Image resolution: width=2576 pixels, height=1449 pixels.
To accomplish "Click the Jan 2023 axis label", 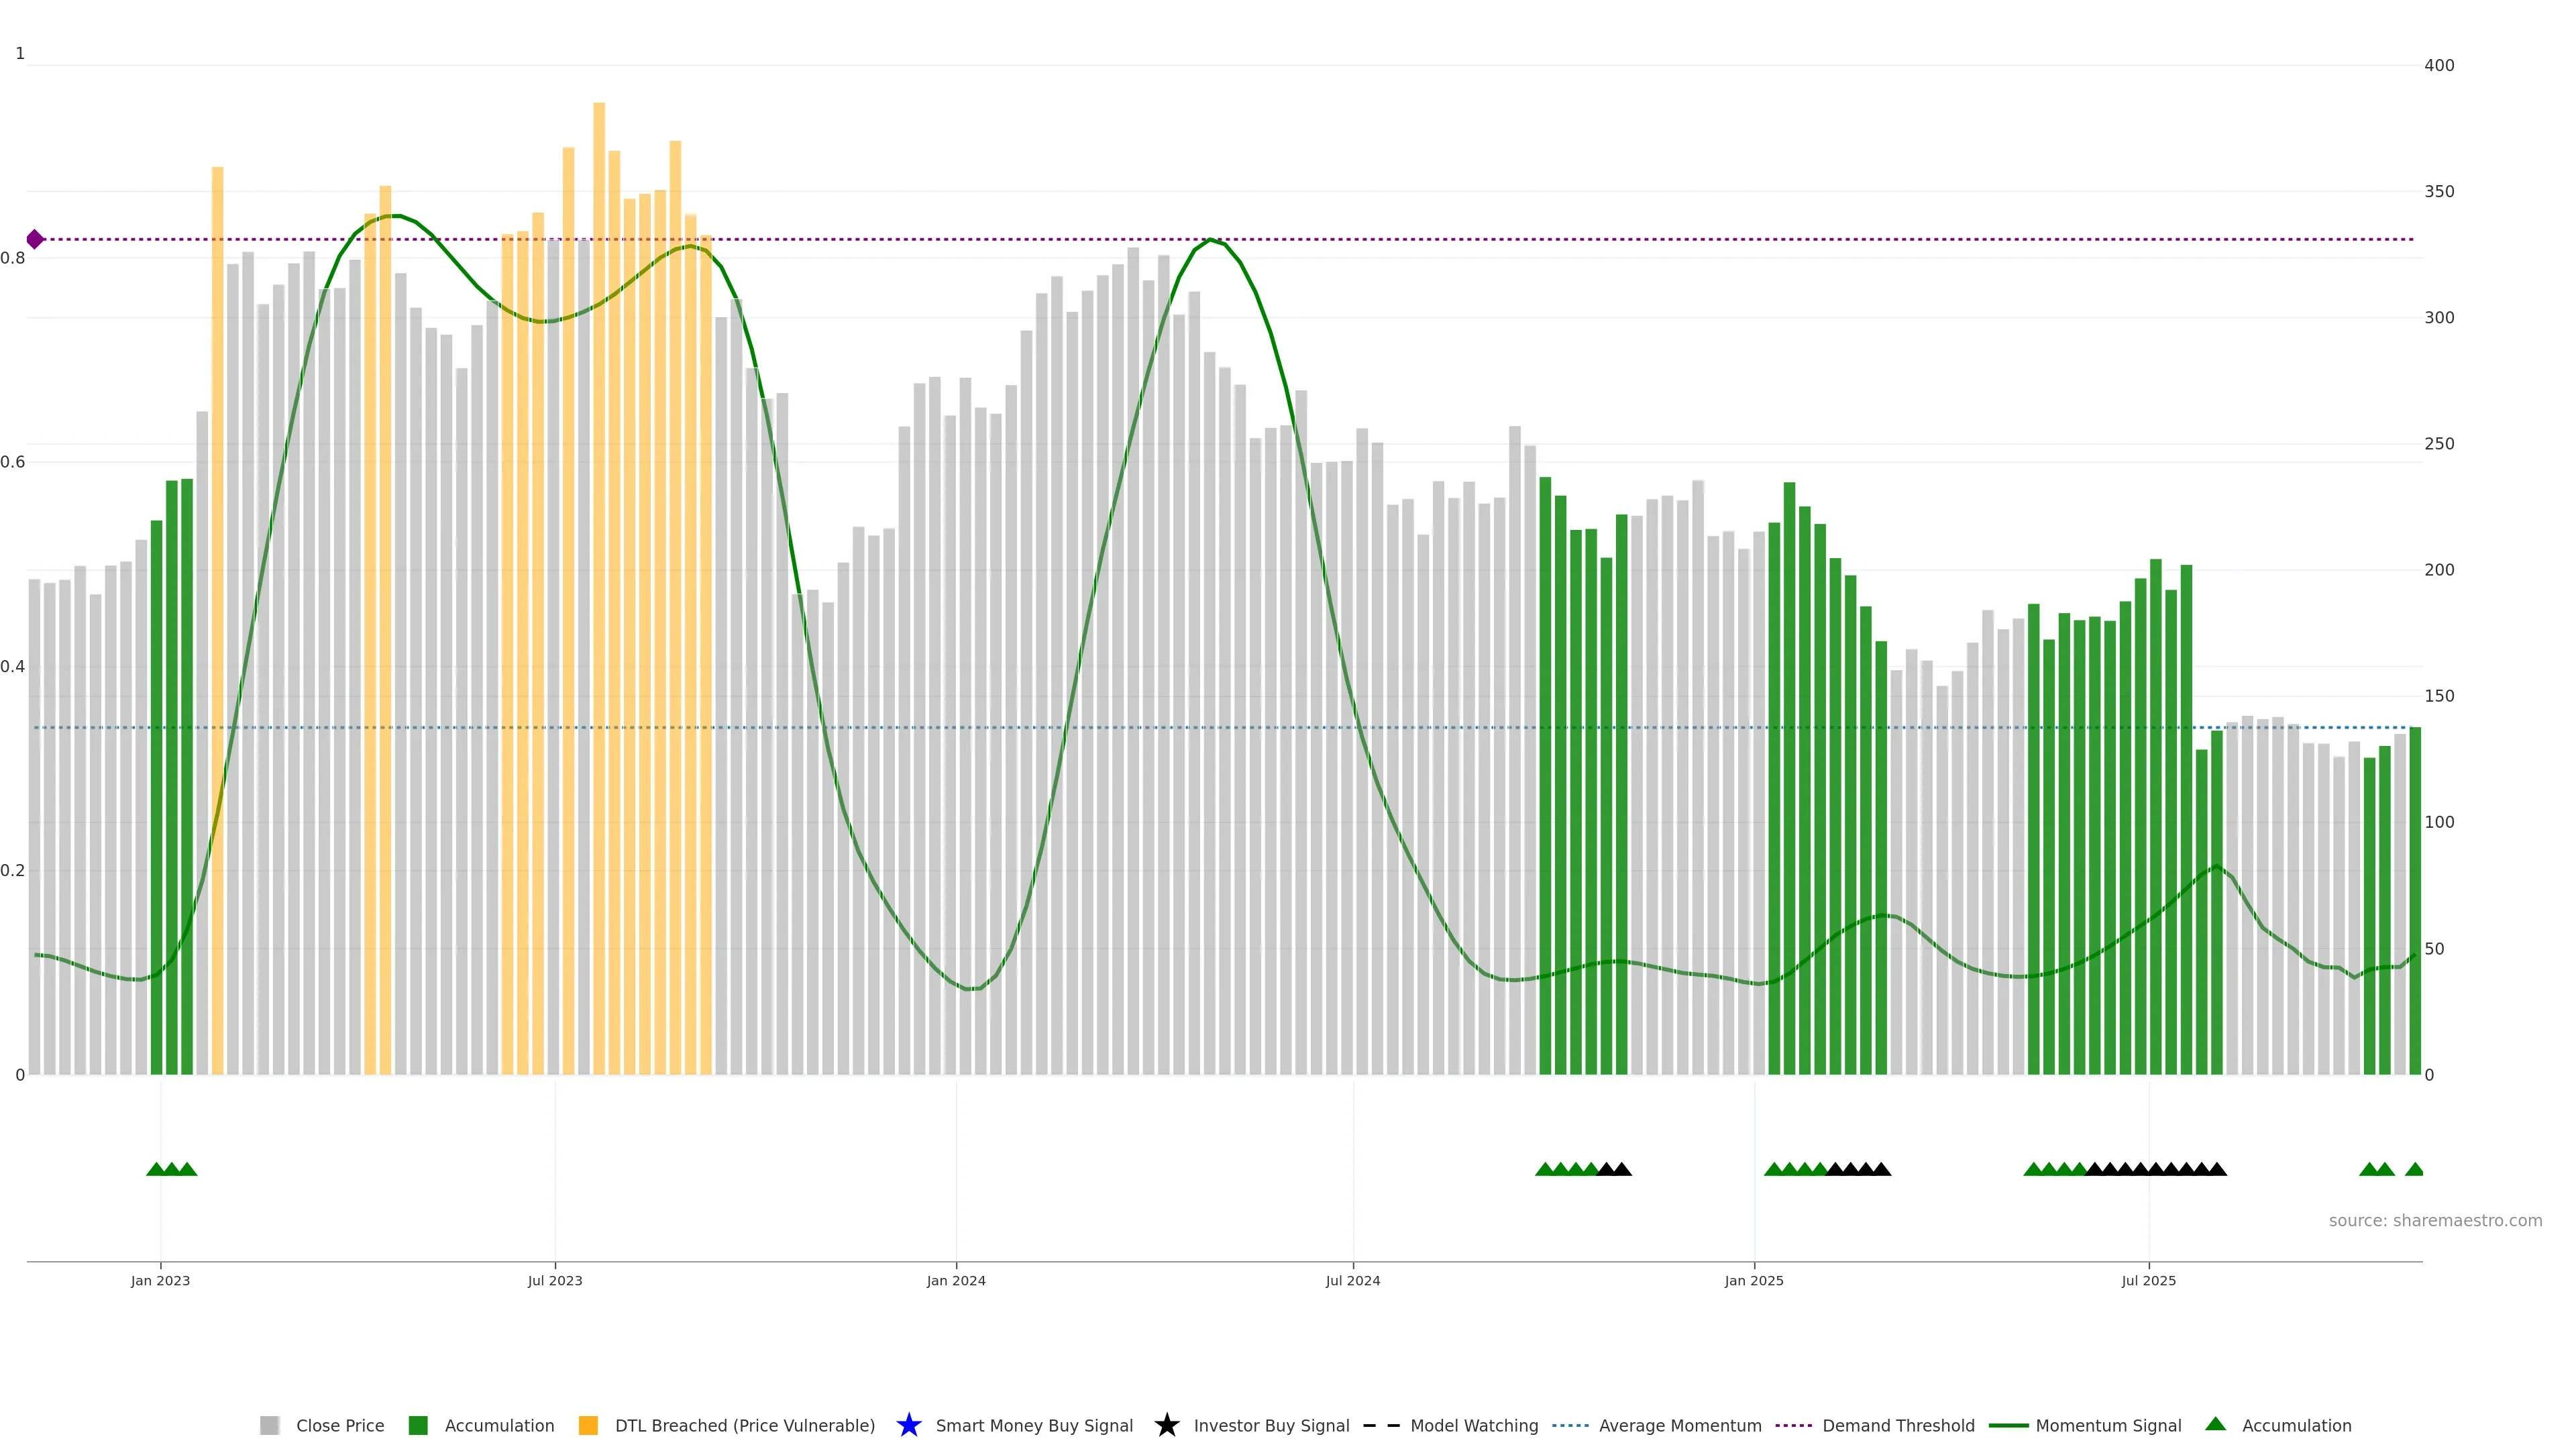I will (x=160, y=1280).
